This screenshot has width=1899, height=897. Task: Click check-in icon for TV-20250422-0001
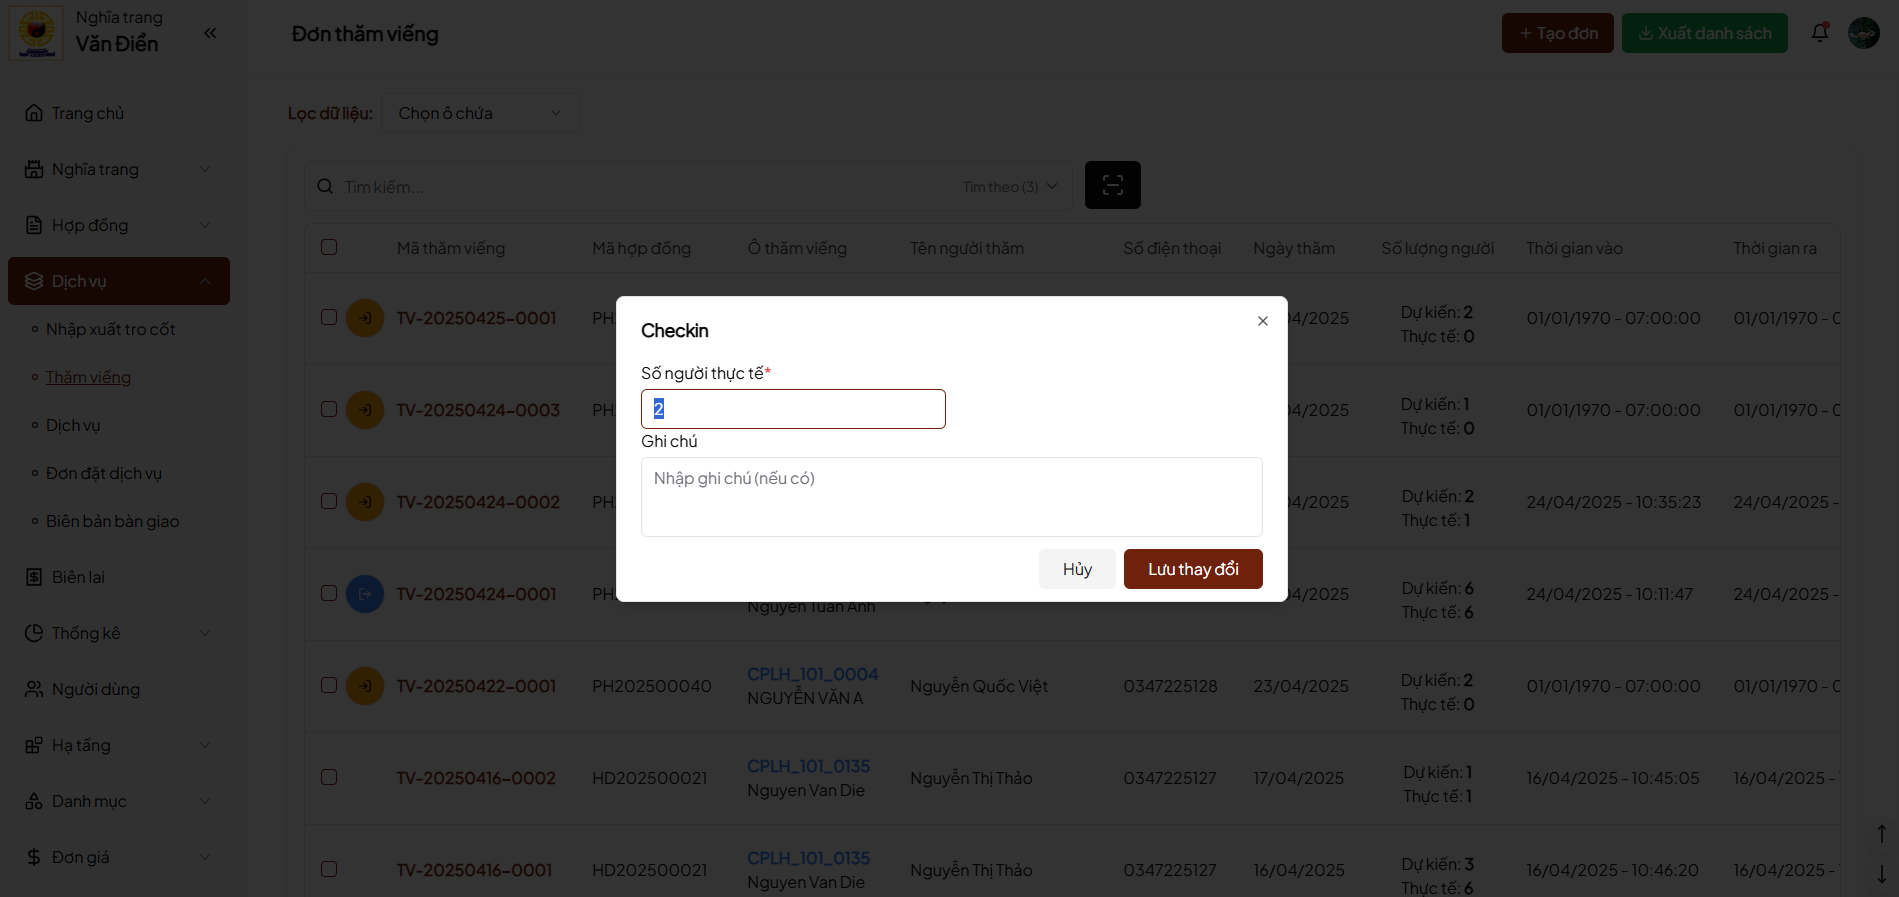[x=365, y=686]
